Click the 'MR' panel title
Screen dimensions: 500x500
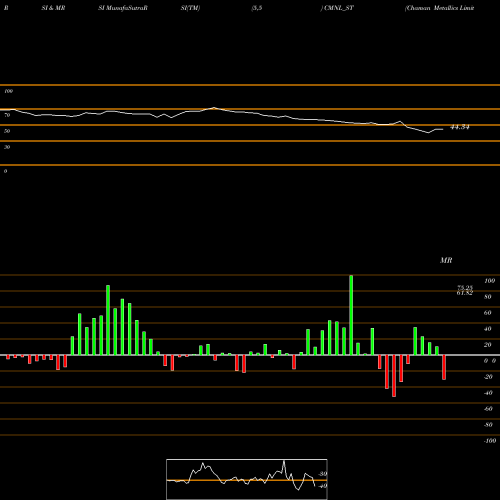pyautogui.click(x=446, y=260)
